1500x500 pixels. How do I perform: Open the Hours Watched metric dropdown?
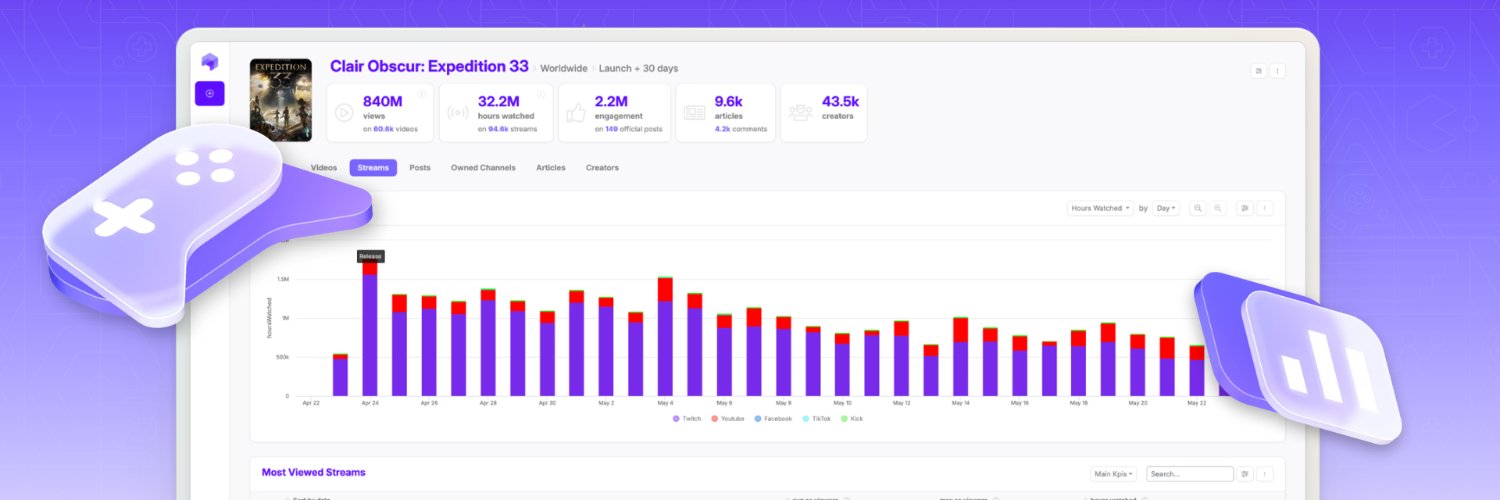pos(1101,208)
